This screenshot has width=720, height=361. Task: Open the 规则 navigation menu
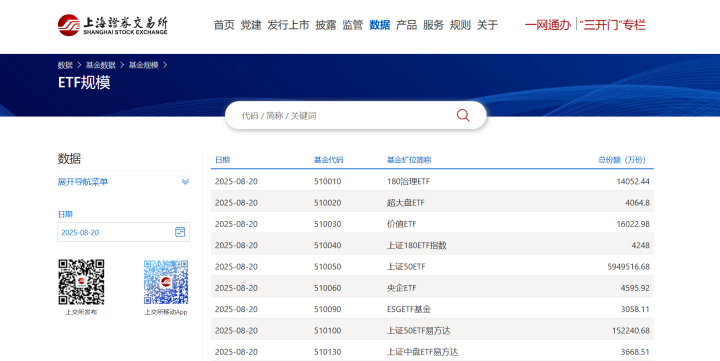click(x=460, y=25)
